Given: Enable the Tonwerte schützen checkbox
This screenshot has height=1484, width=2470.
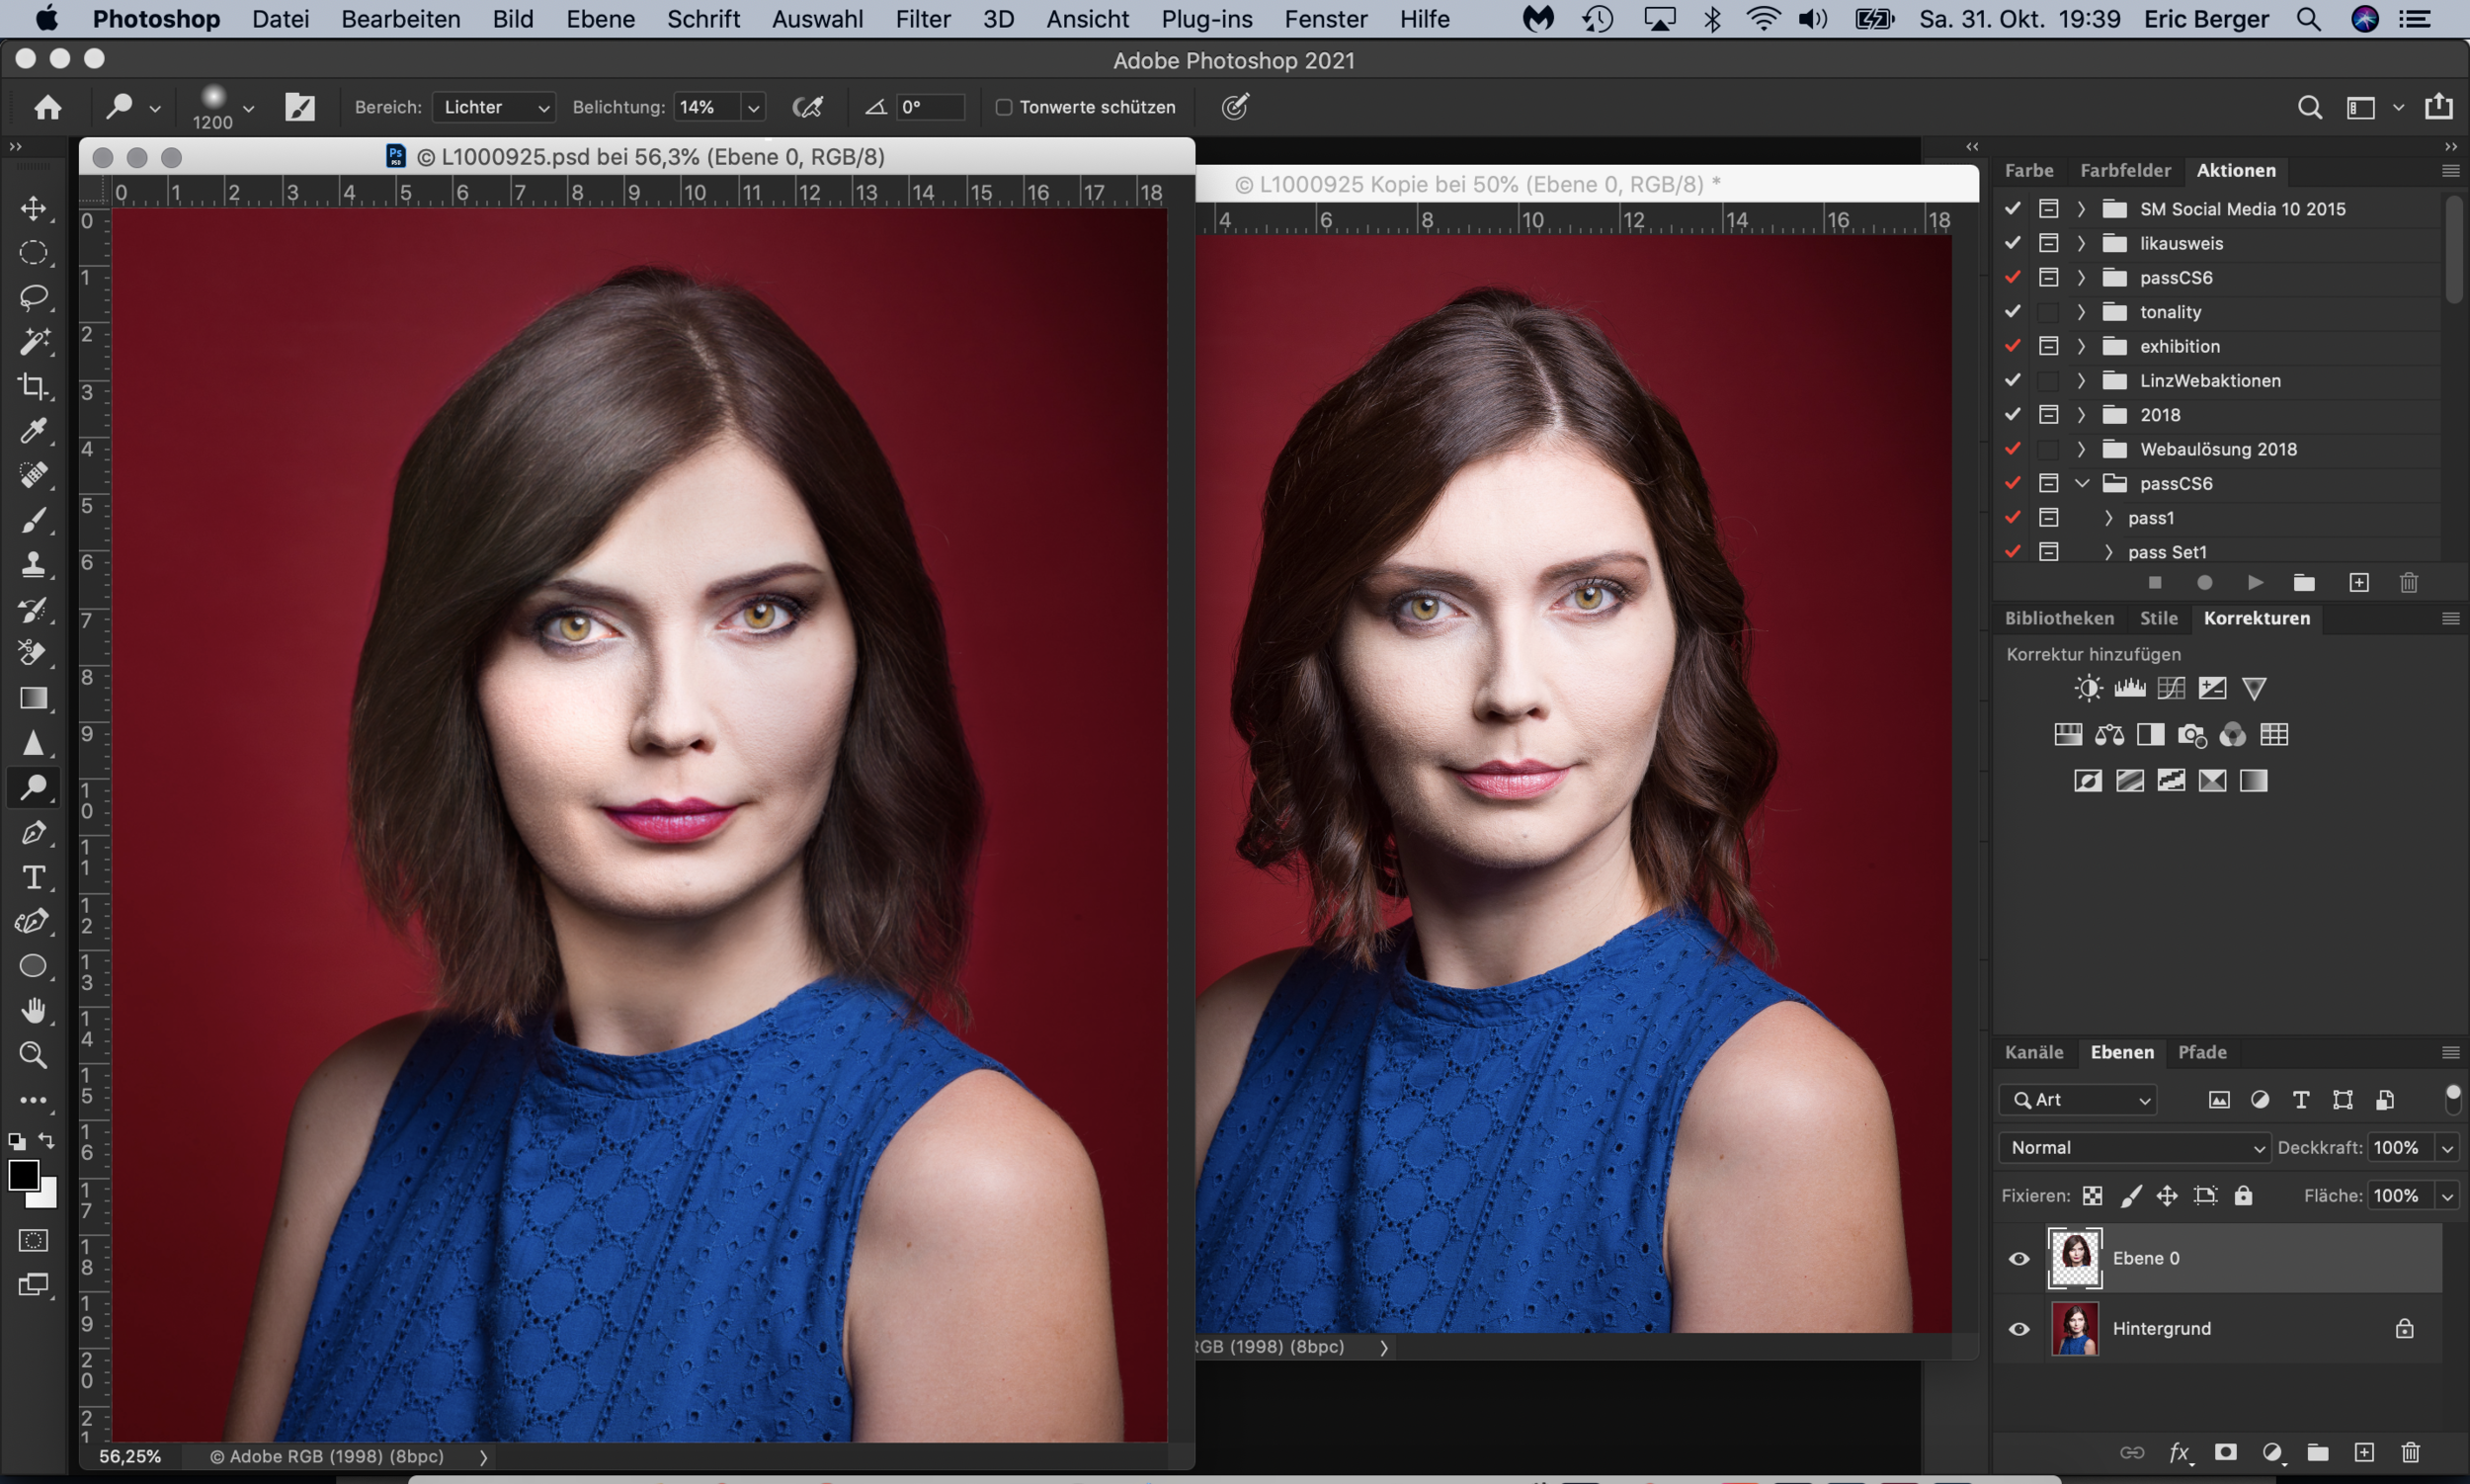Looking at the screenshot, I should pyautogui.click(x=1004, y=107).
